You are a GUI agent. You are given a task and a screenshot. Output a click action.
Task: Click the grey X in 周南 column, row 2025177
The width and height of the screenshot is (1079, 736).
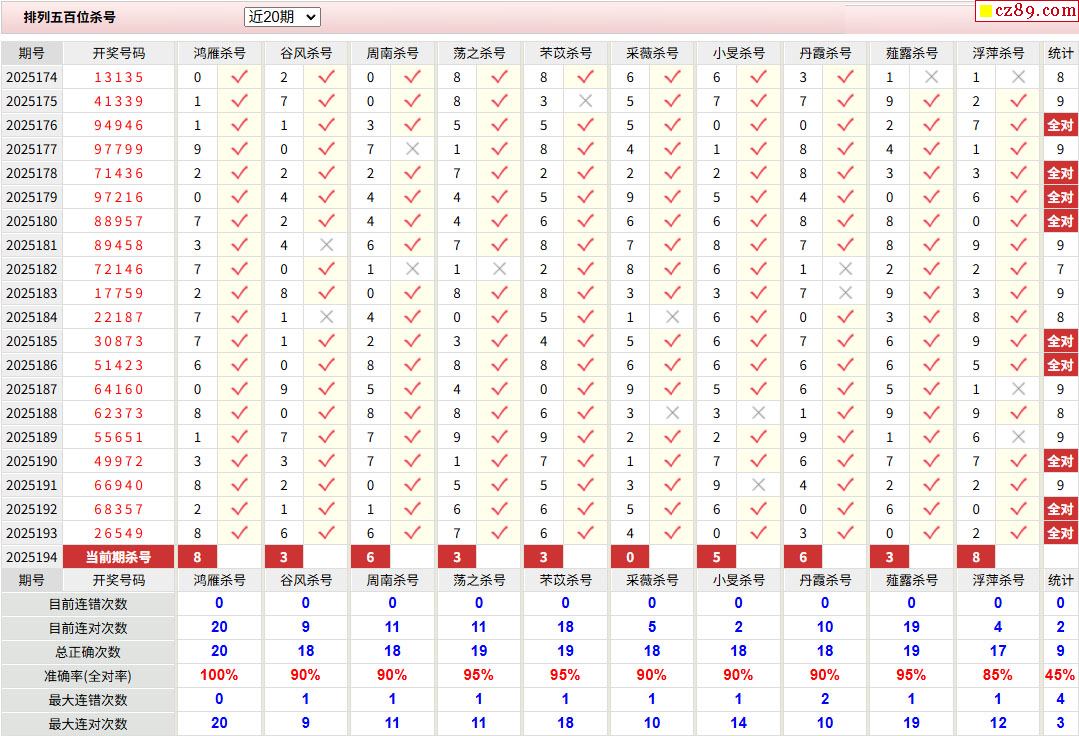412,149
